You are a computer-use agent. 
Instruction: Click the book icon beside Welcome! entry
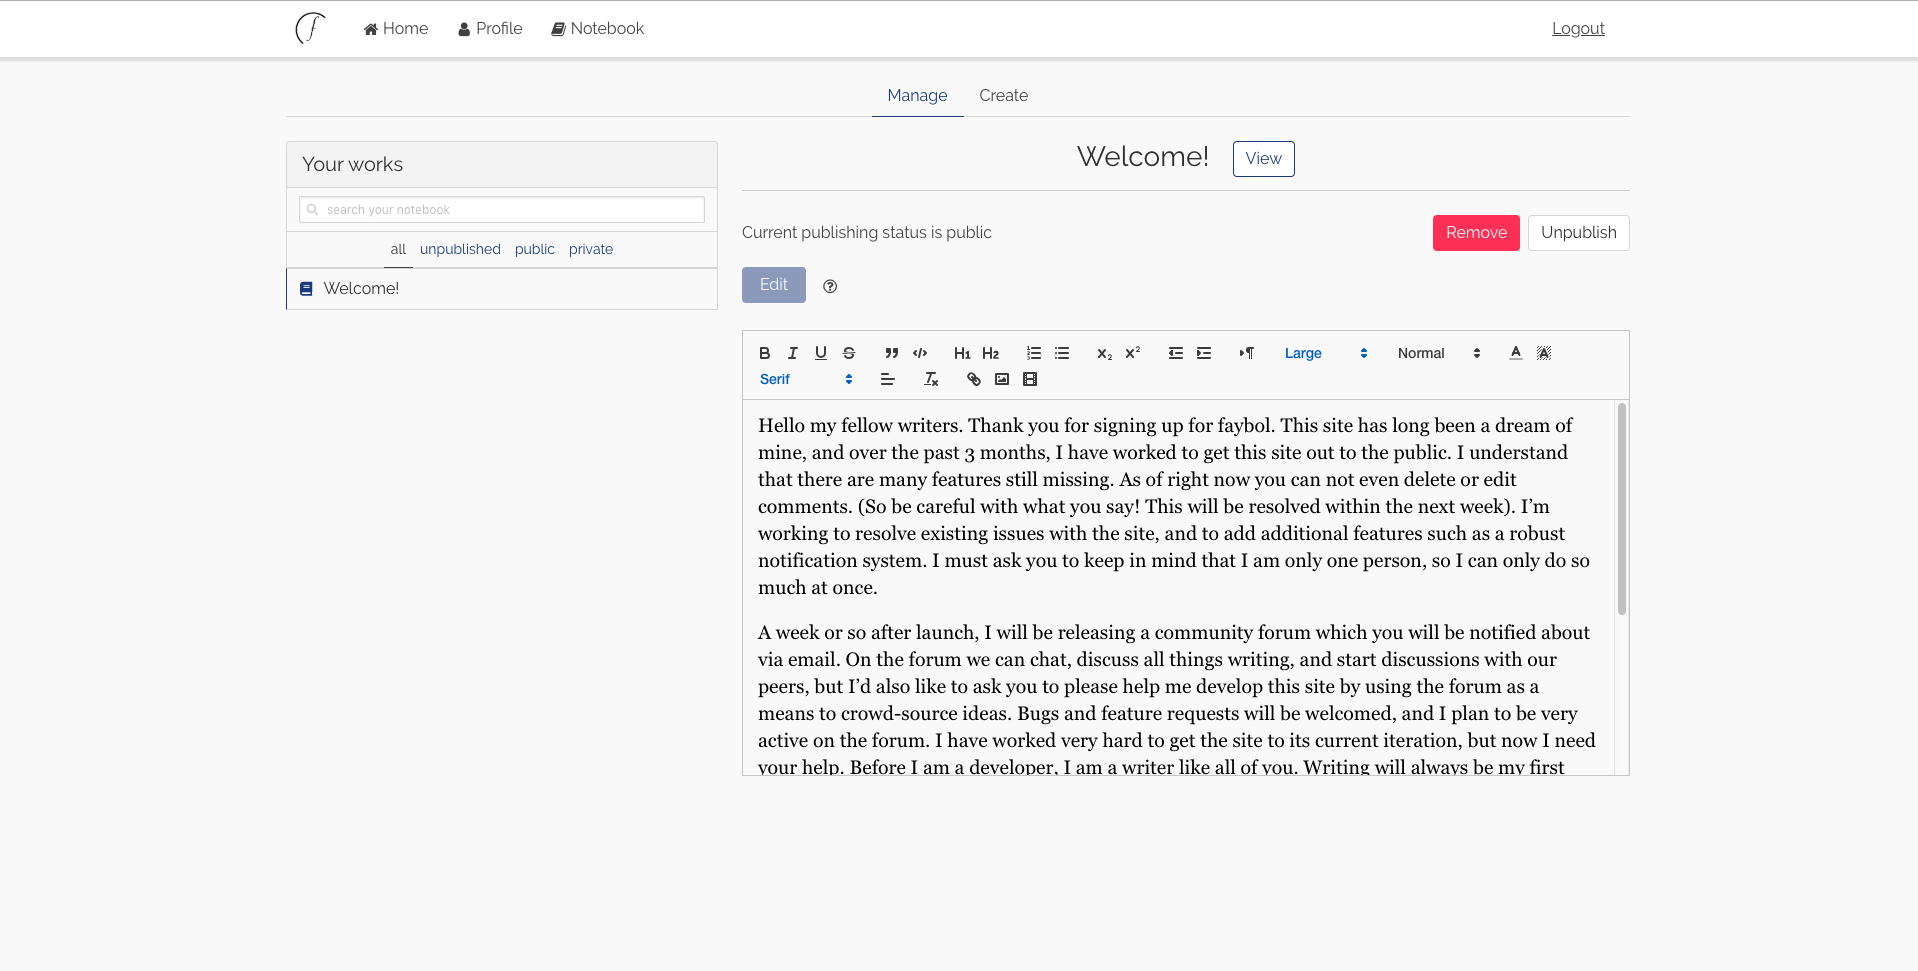(306, 288)
